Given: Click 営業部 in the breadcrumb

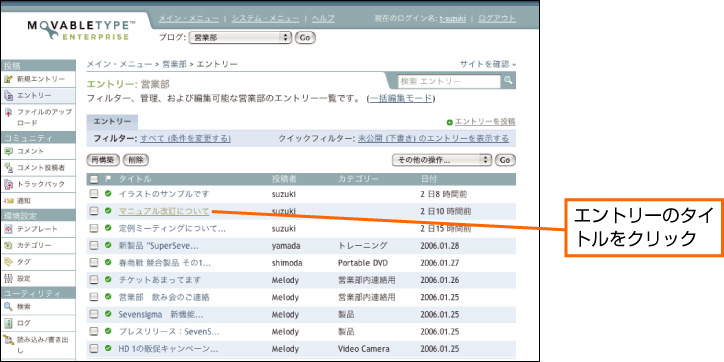Looking at the screenshot, I should [x=174, y=64].
